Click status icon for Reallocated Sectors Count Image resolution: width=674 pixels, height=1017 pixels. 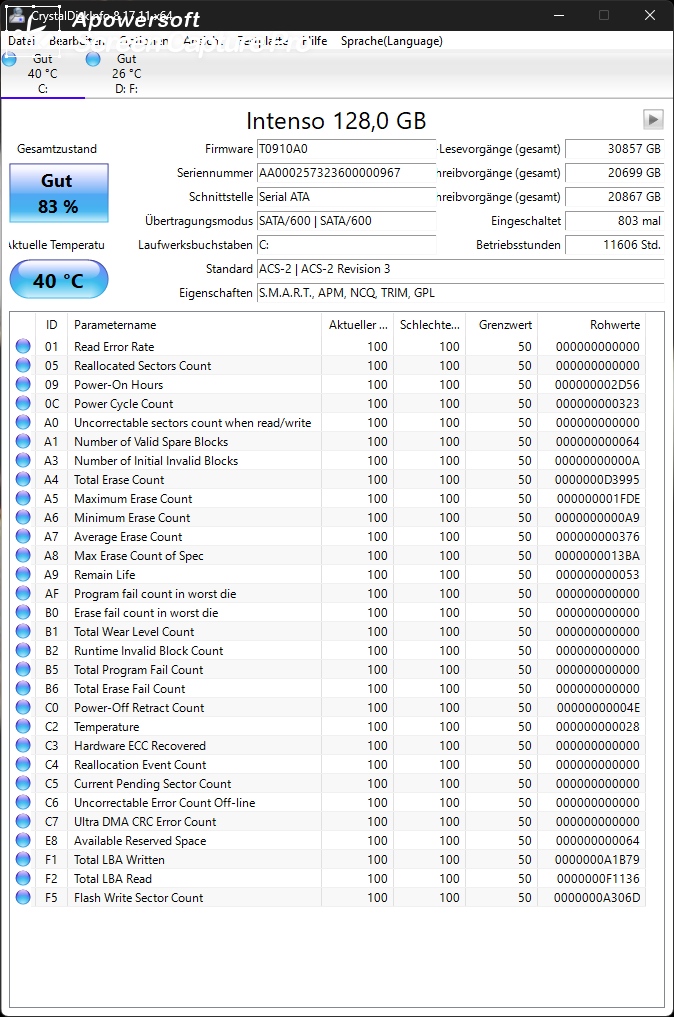coord(23,365)
